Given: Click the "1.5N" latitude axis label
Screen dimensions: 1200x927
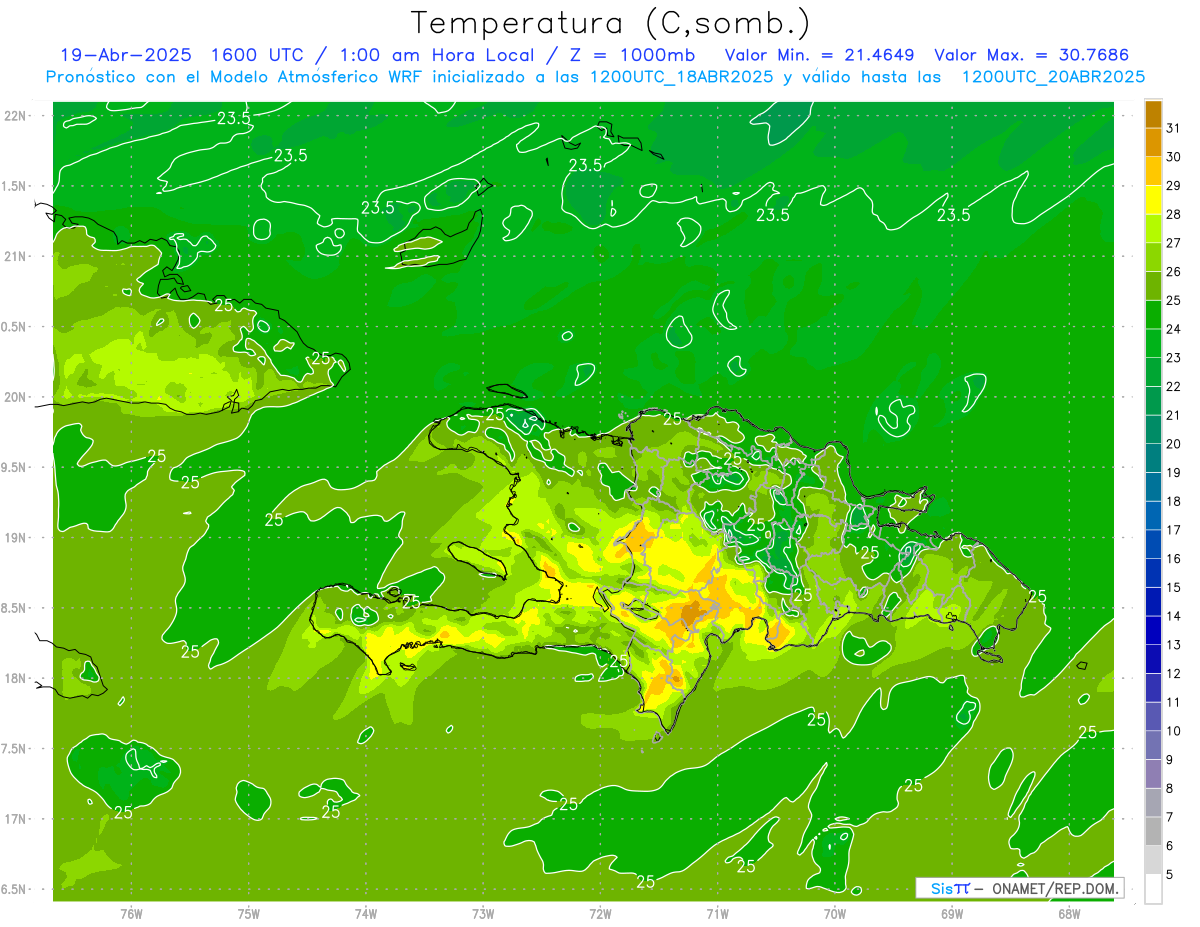Looking at the screenshot, I should (x=15, y=186).
